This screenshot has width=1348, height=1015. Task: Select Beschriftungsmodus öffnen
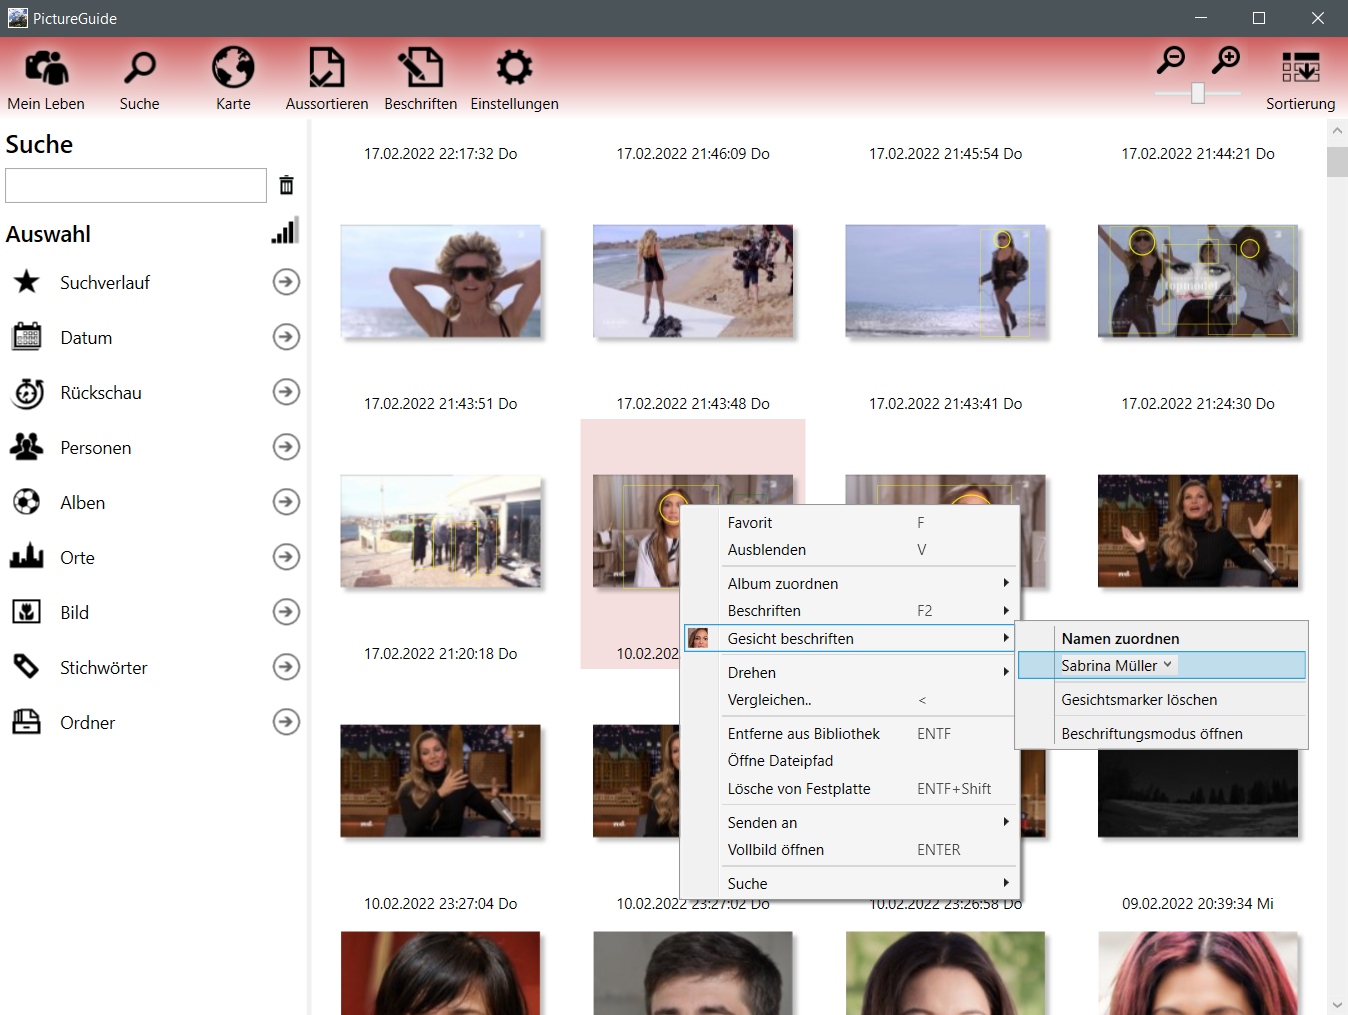click(1162, 733)
